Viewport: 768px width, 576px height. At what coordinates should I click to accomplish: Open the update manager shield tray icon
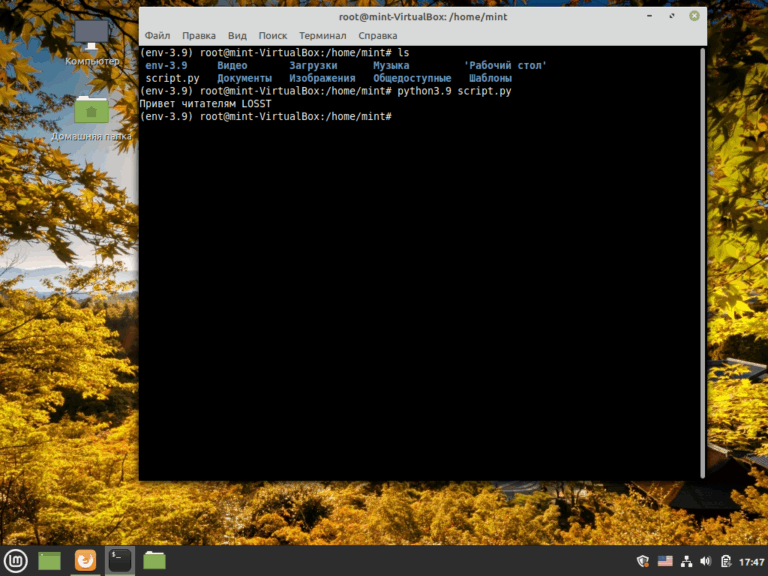tap(643, 561)
